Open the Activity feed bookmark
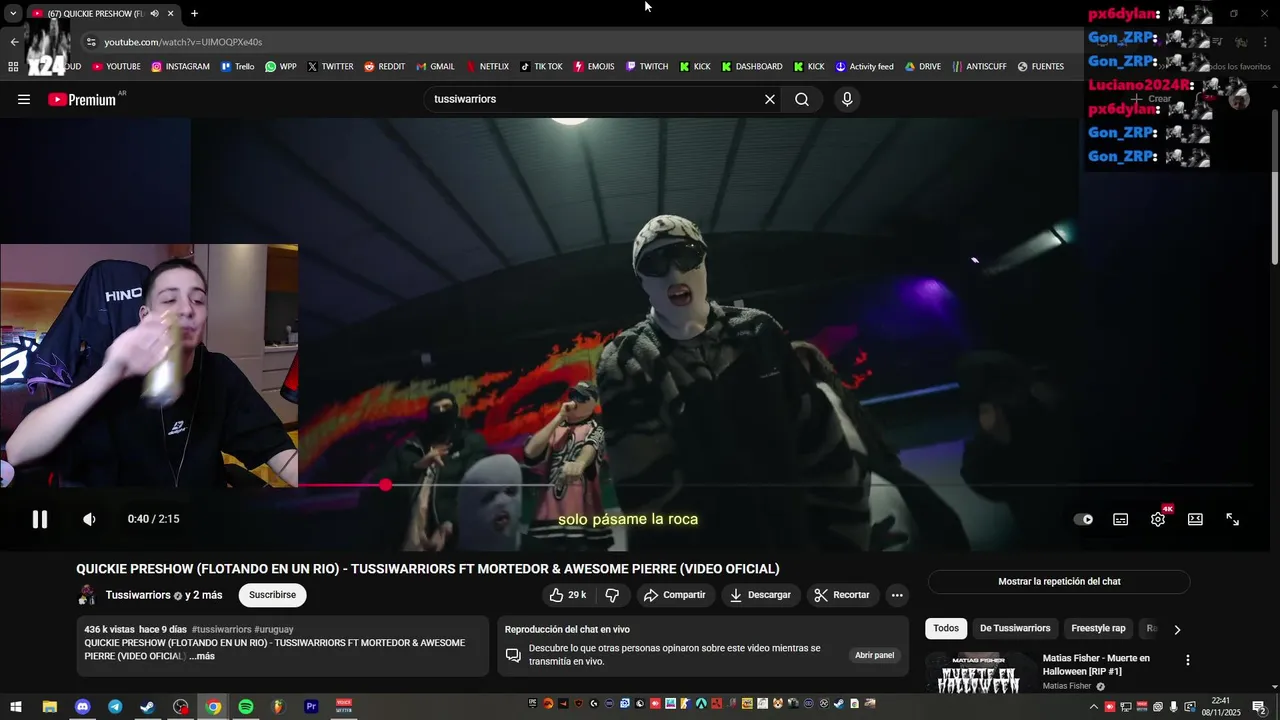Image resolution: width=1280 pixels, height=720 pixels. (x=864, y=67)
